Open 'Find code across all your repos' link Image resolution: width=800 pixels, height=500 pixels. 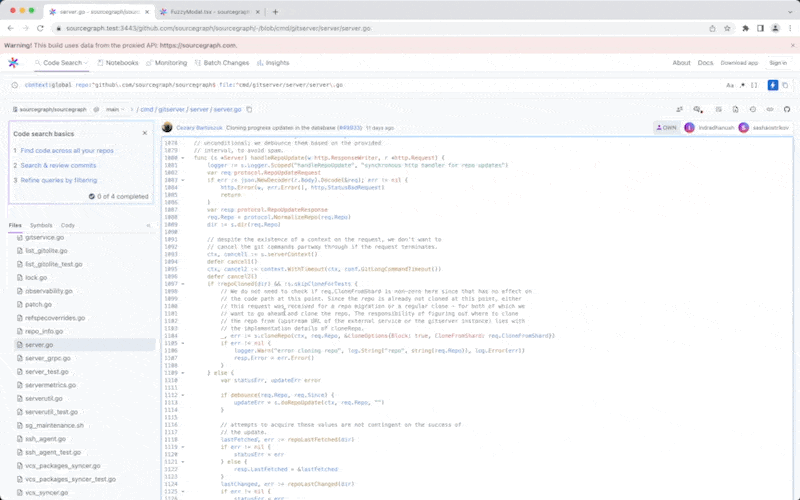point(67,151)
